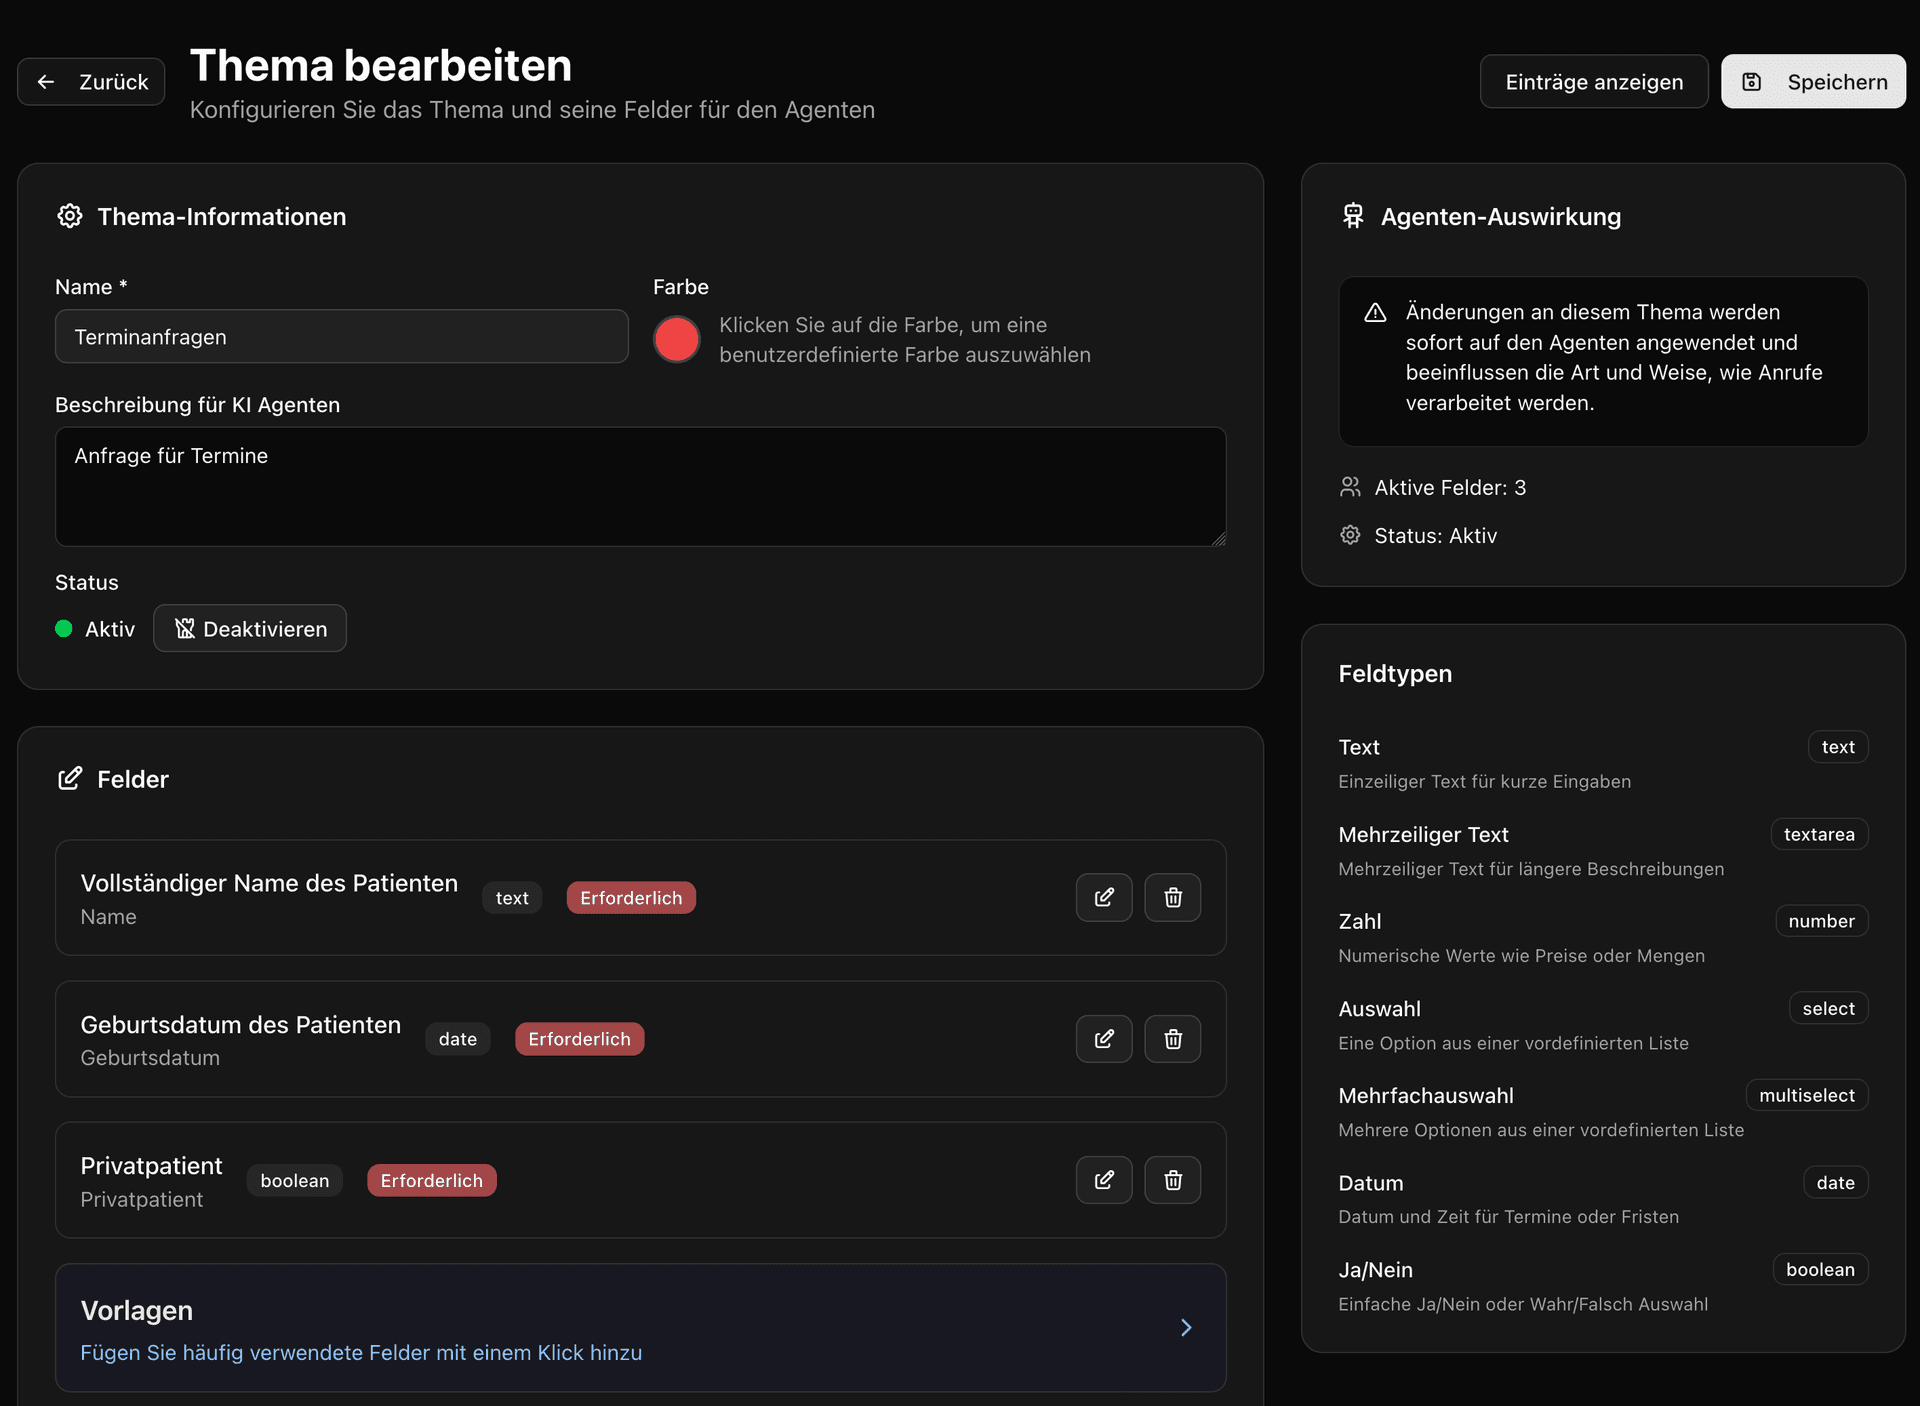This screenshot has height=1406, width=1920.
Task: Click the Erforderlich badge on Privatpatient
Action: 431,1180
